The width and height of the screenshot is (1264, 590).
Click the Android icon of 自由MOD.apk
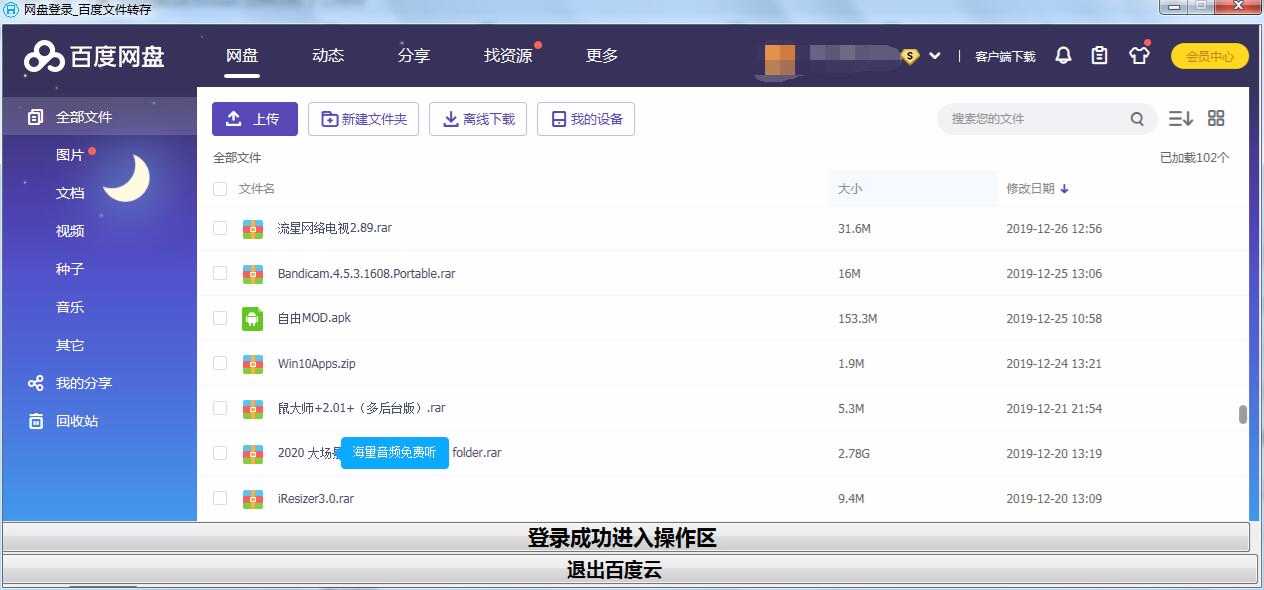point(252,318)
